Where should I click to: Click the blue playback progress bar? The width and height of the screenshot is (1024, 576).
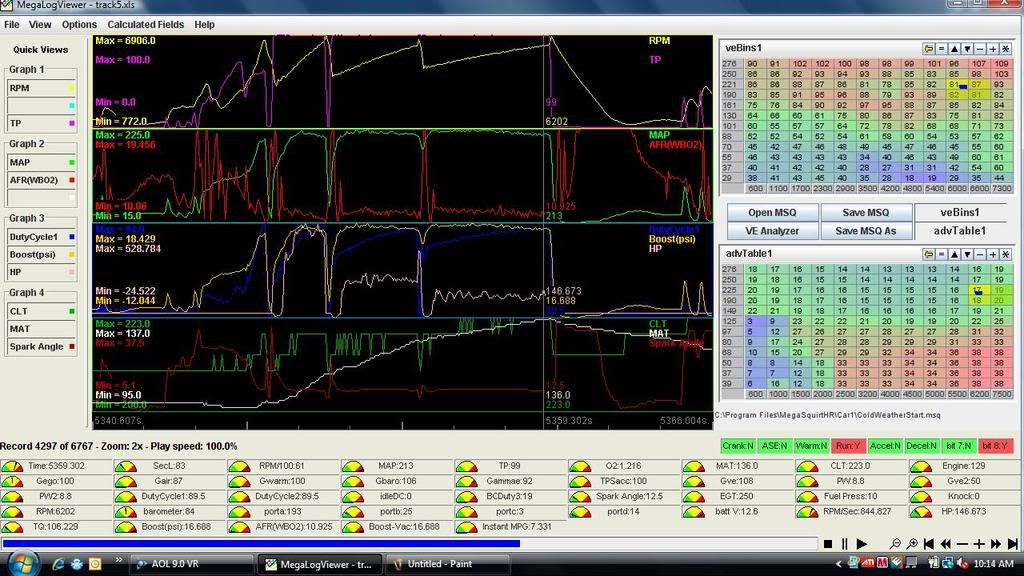point(261,543)
